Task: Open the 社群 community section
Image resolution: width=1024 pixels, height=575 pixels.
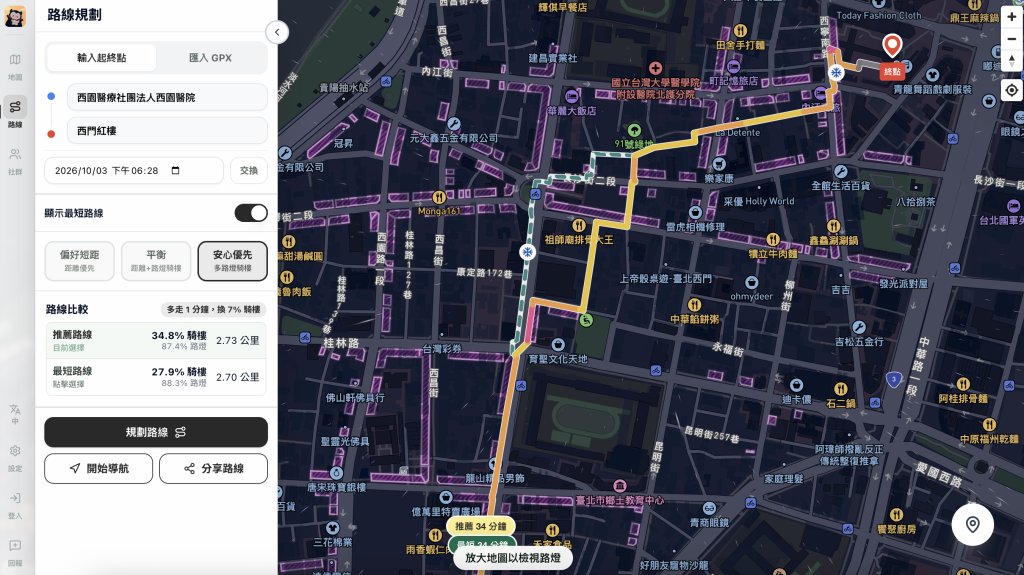Action: click(x=15, y=161)
